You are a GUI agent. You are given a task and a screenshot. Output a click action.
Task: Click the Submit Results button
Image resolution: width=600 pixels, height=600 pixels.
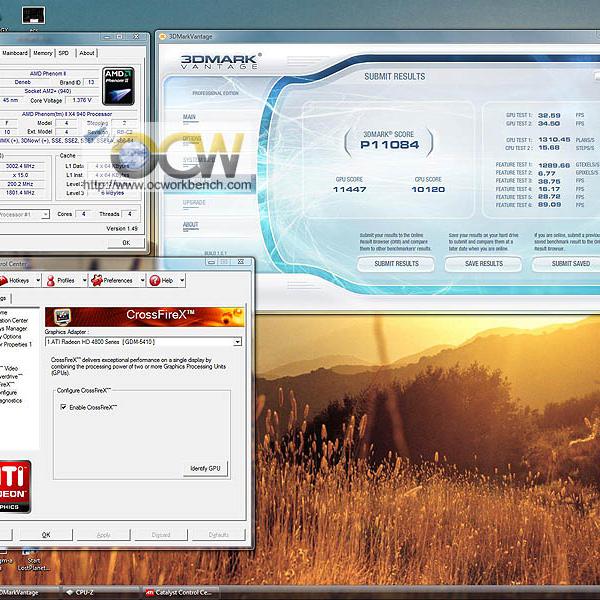pyautogui.click(x=396, y=264)
